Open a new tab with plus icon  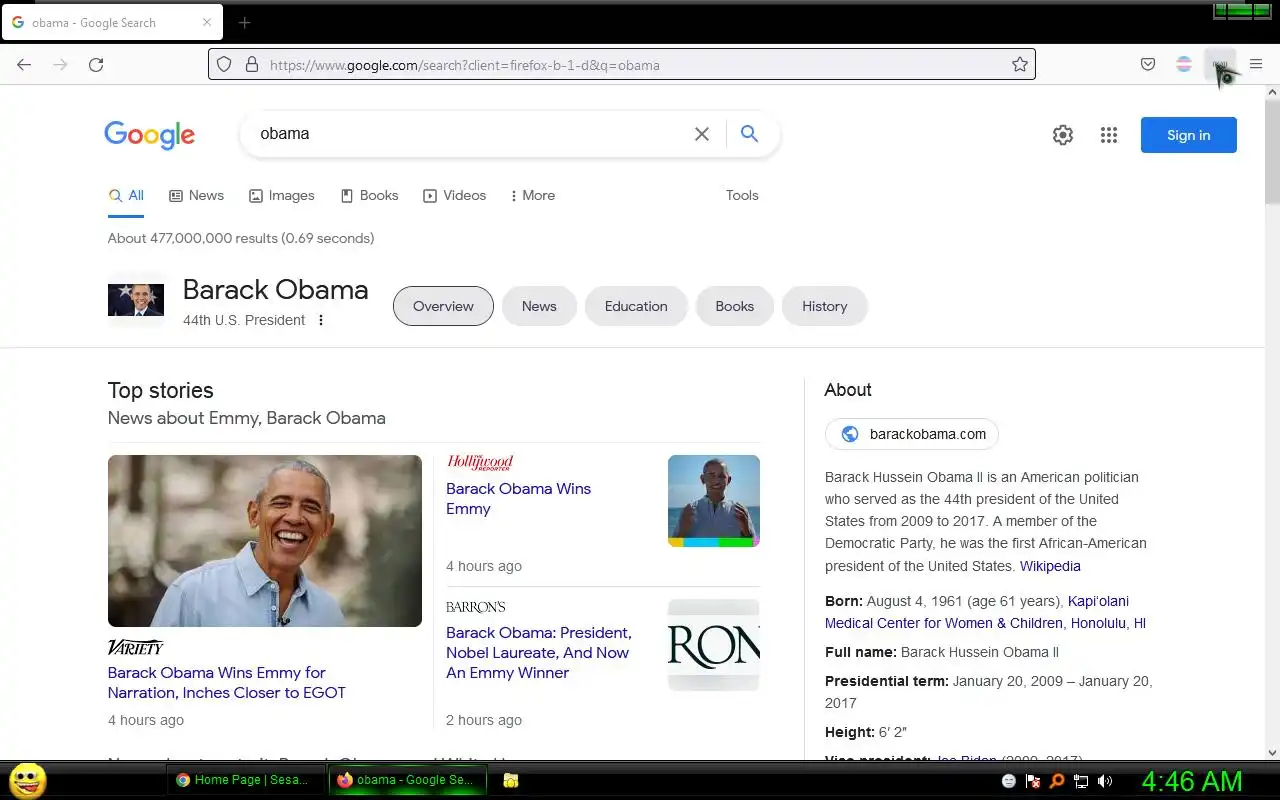[x=244, y=22]
